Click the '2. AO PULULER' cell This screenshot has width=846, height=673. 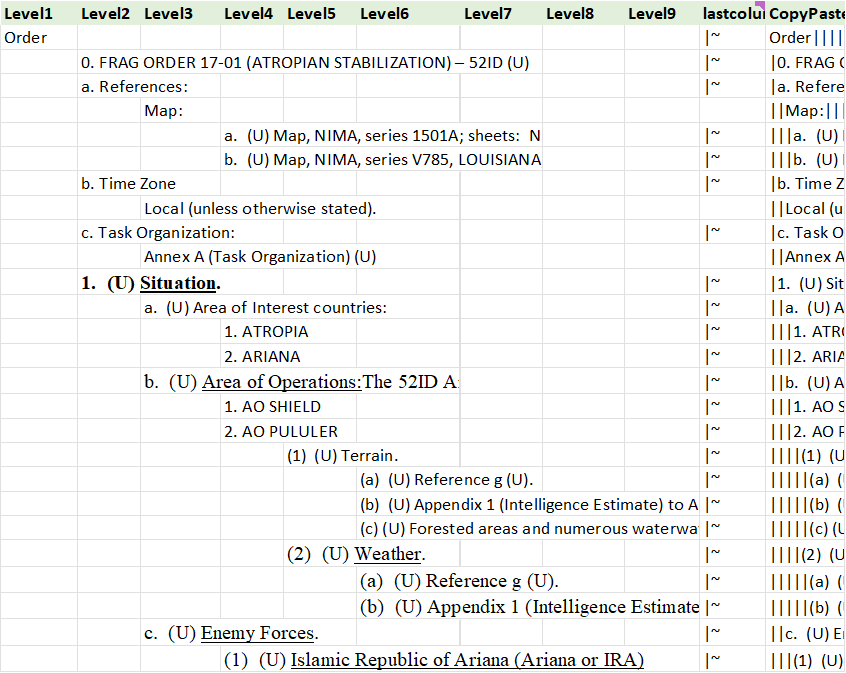(281, 431)
